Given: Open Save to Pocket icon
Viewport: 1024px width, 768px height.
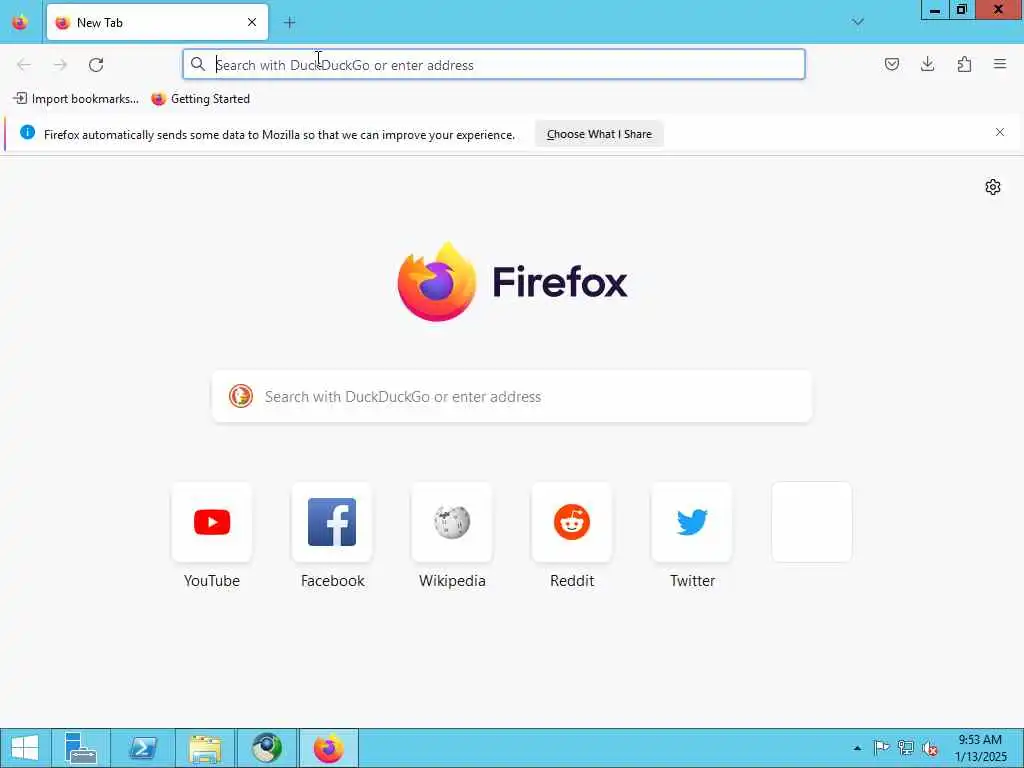Looking at the screenshot, I should pos(891,64).
